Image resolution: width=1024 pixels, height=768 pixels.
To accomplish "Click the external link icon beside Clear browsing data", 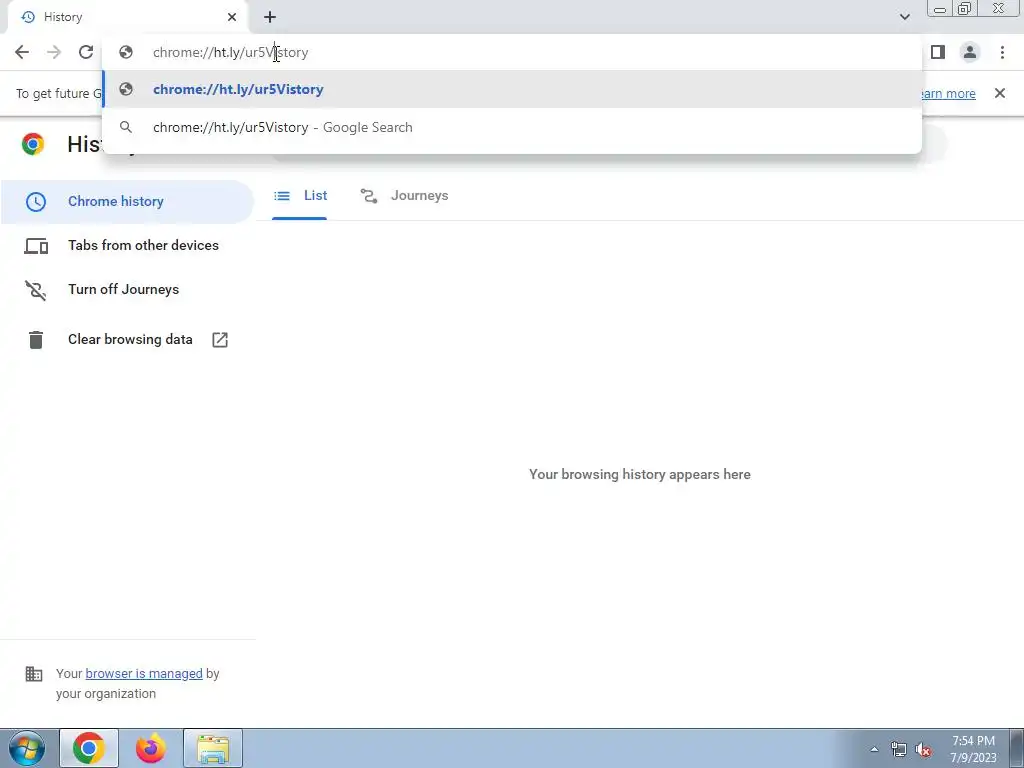I will (220, 340).
